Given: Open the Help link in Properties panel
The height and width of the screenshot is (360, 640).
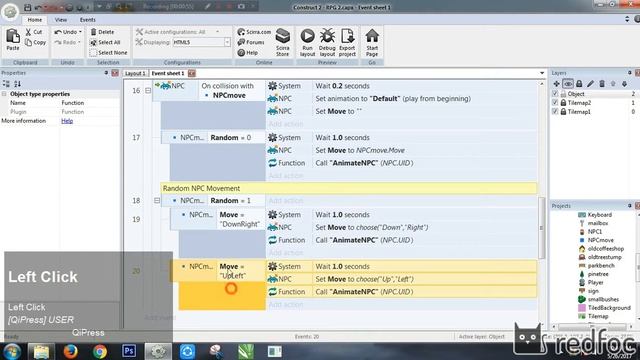Looking at the screenshot, I should [67, 121].
